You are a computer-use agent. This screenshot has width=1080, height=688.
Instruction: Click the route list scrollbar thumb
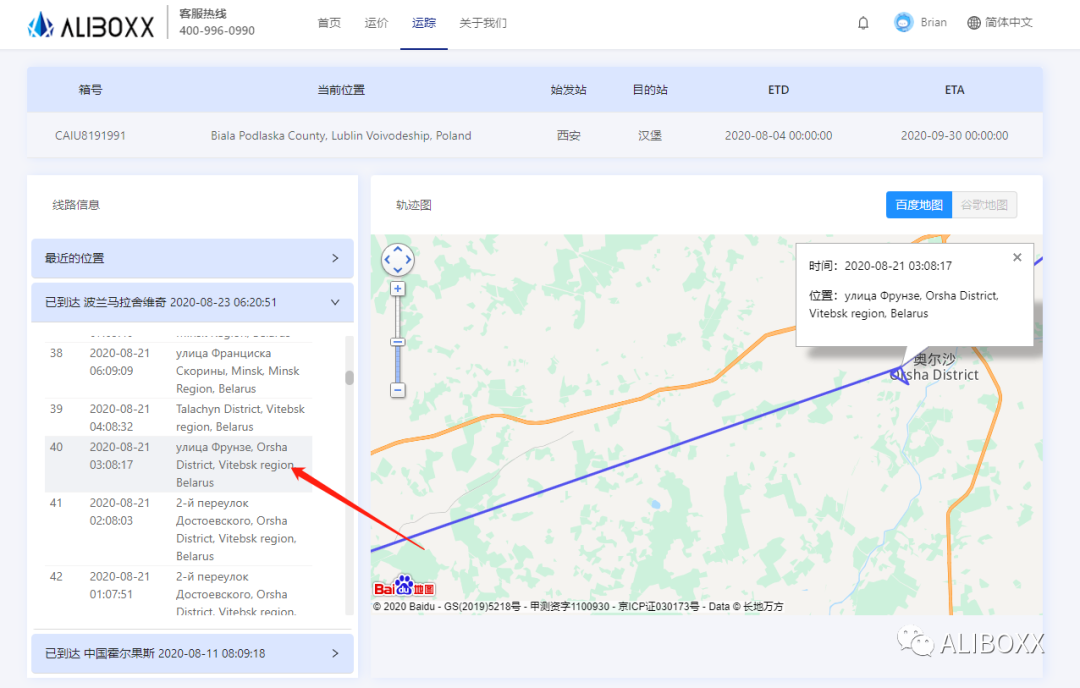point(349,377)
